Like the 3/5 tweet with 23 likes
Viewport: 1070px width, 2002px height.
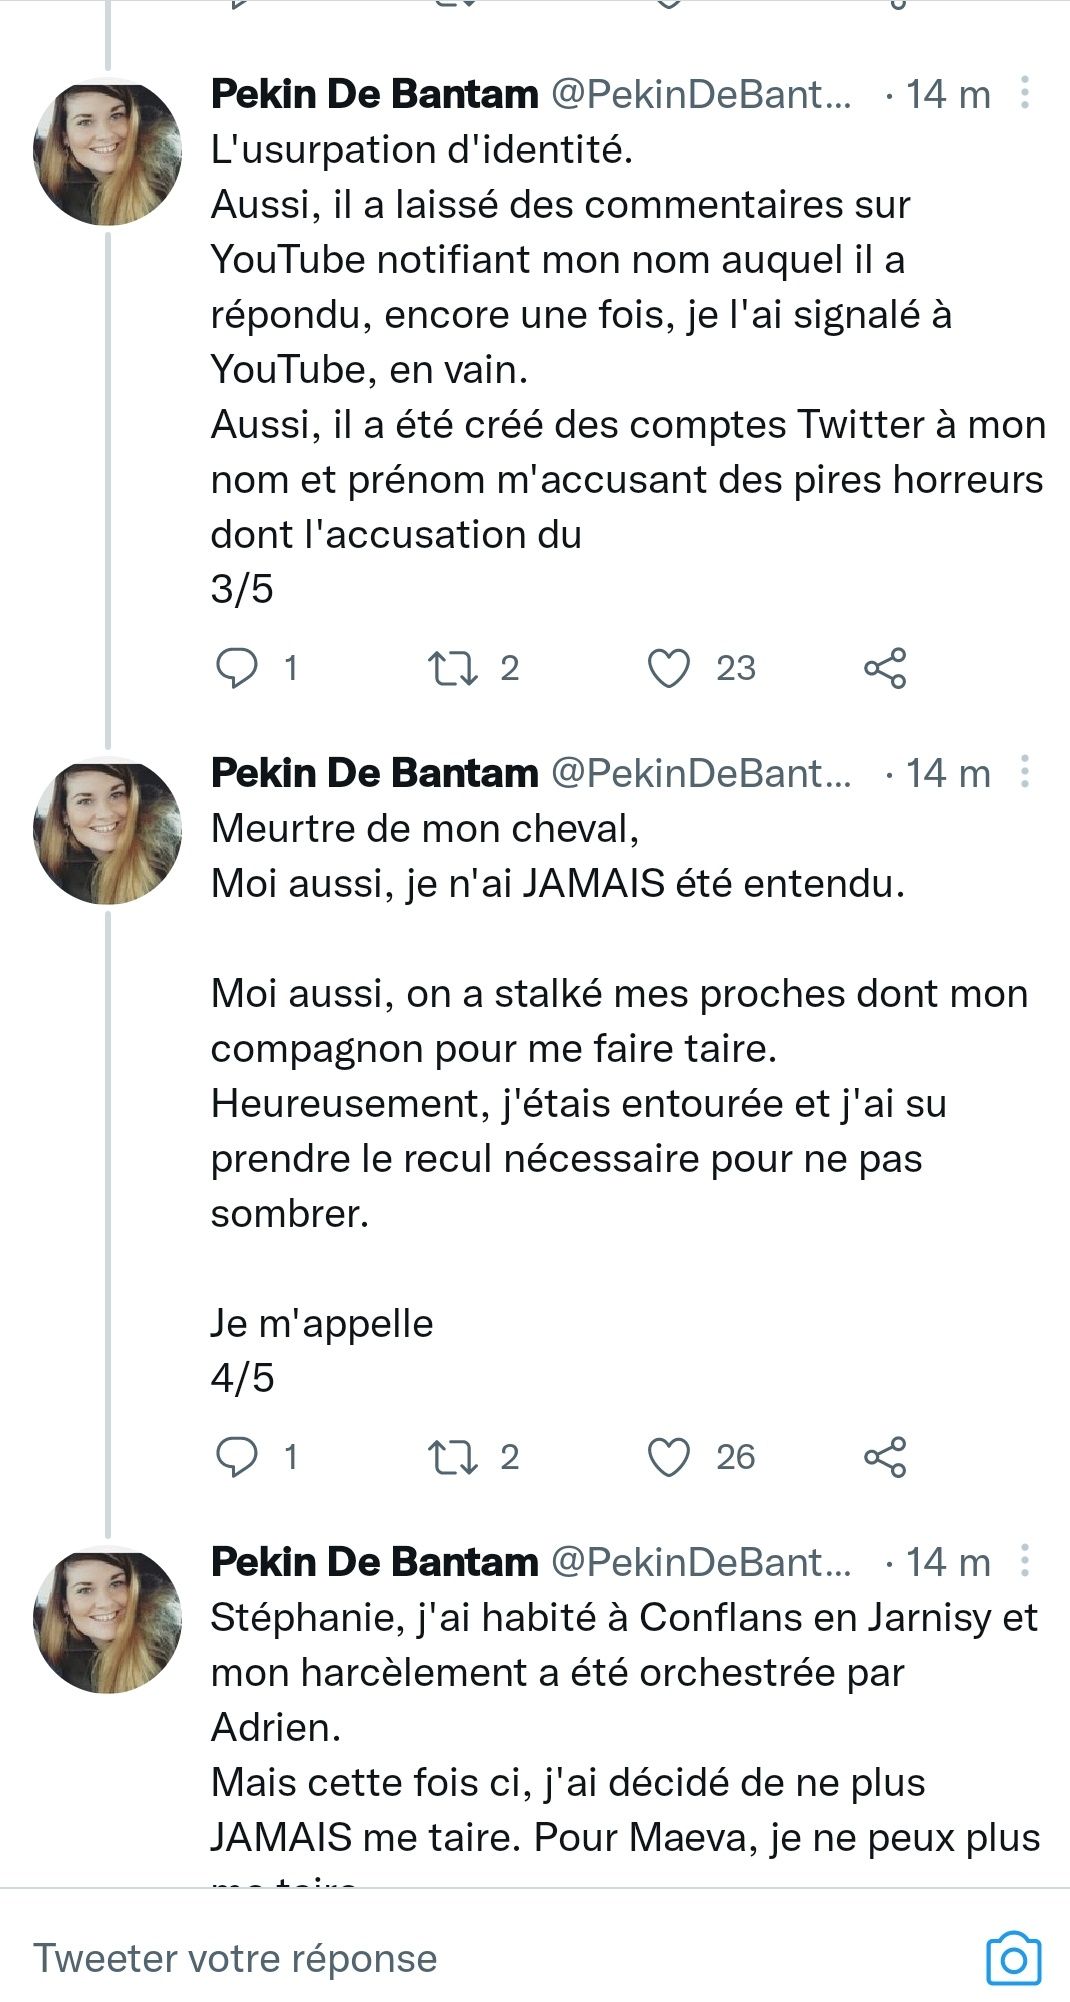[669, 668]
